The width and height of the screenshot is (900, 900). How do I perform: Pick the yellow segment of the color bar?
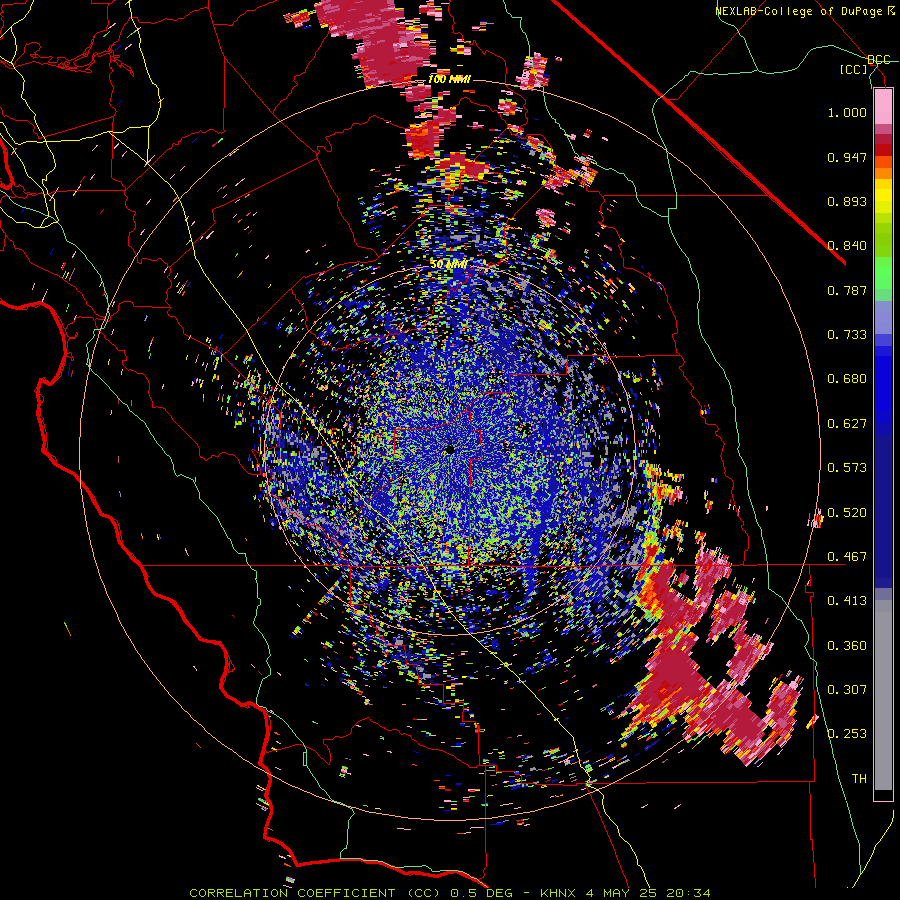click(883, 196)
